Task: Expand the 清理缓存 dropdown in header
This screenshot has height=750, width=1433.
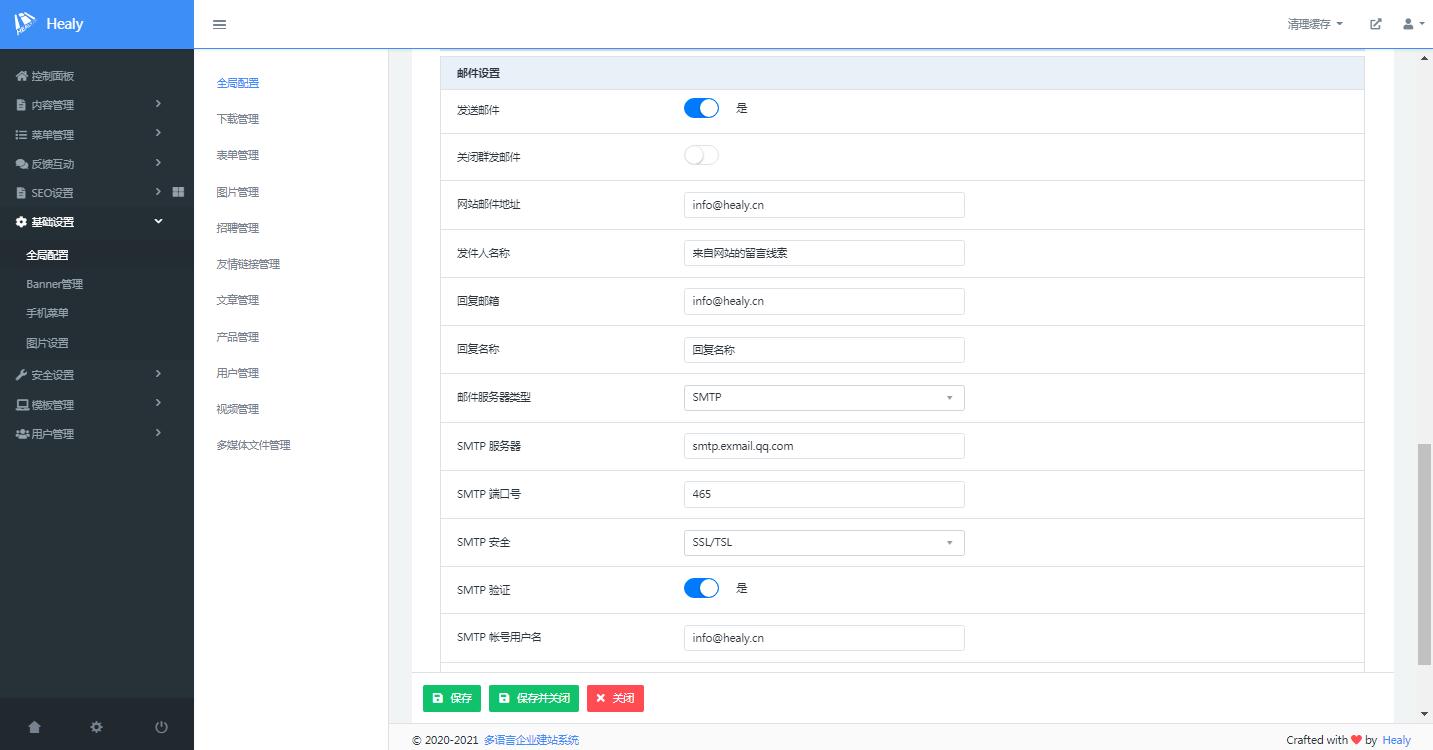Action: click(1315, 24)
